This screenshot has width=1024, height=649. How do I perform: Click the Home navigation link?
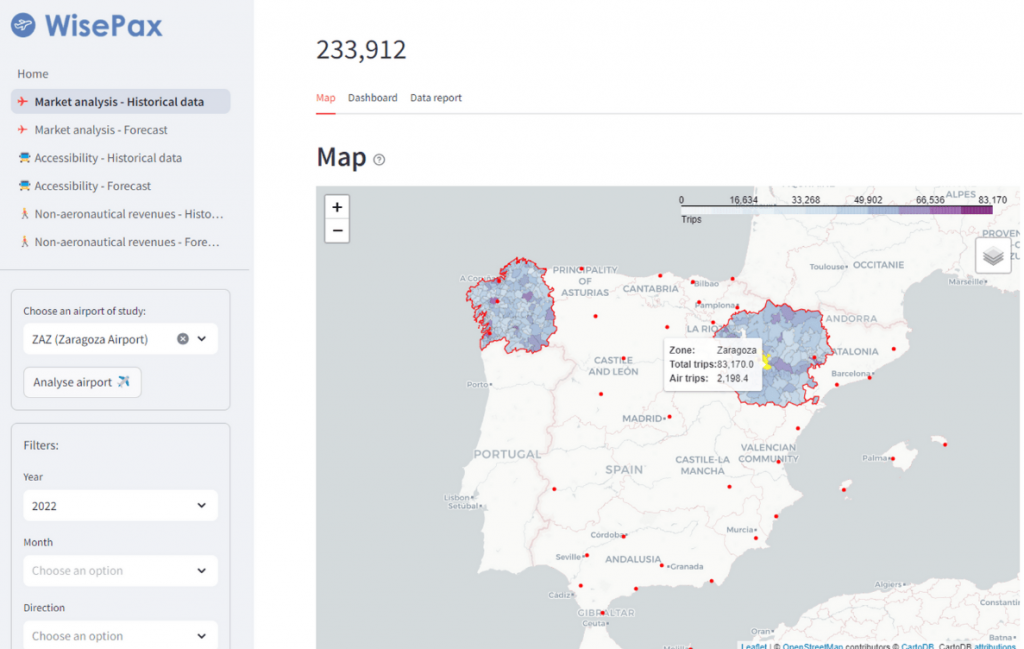(x=33, y=74)
